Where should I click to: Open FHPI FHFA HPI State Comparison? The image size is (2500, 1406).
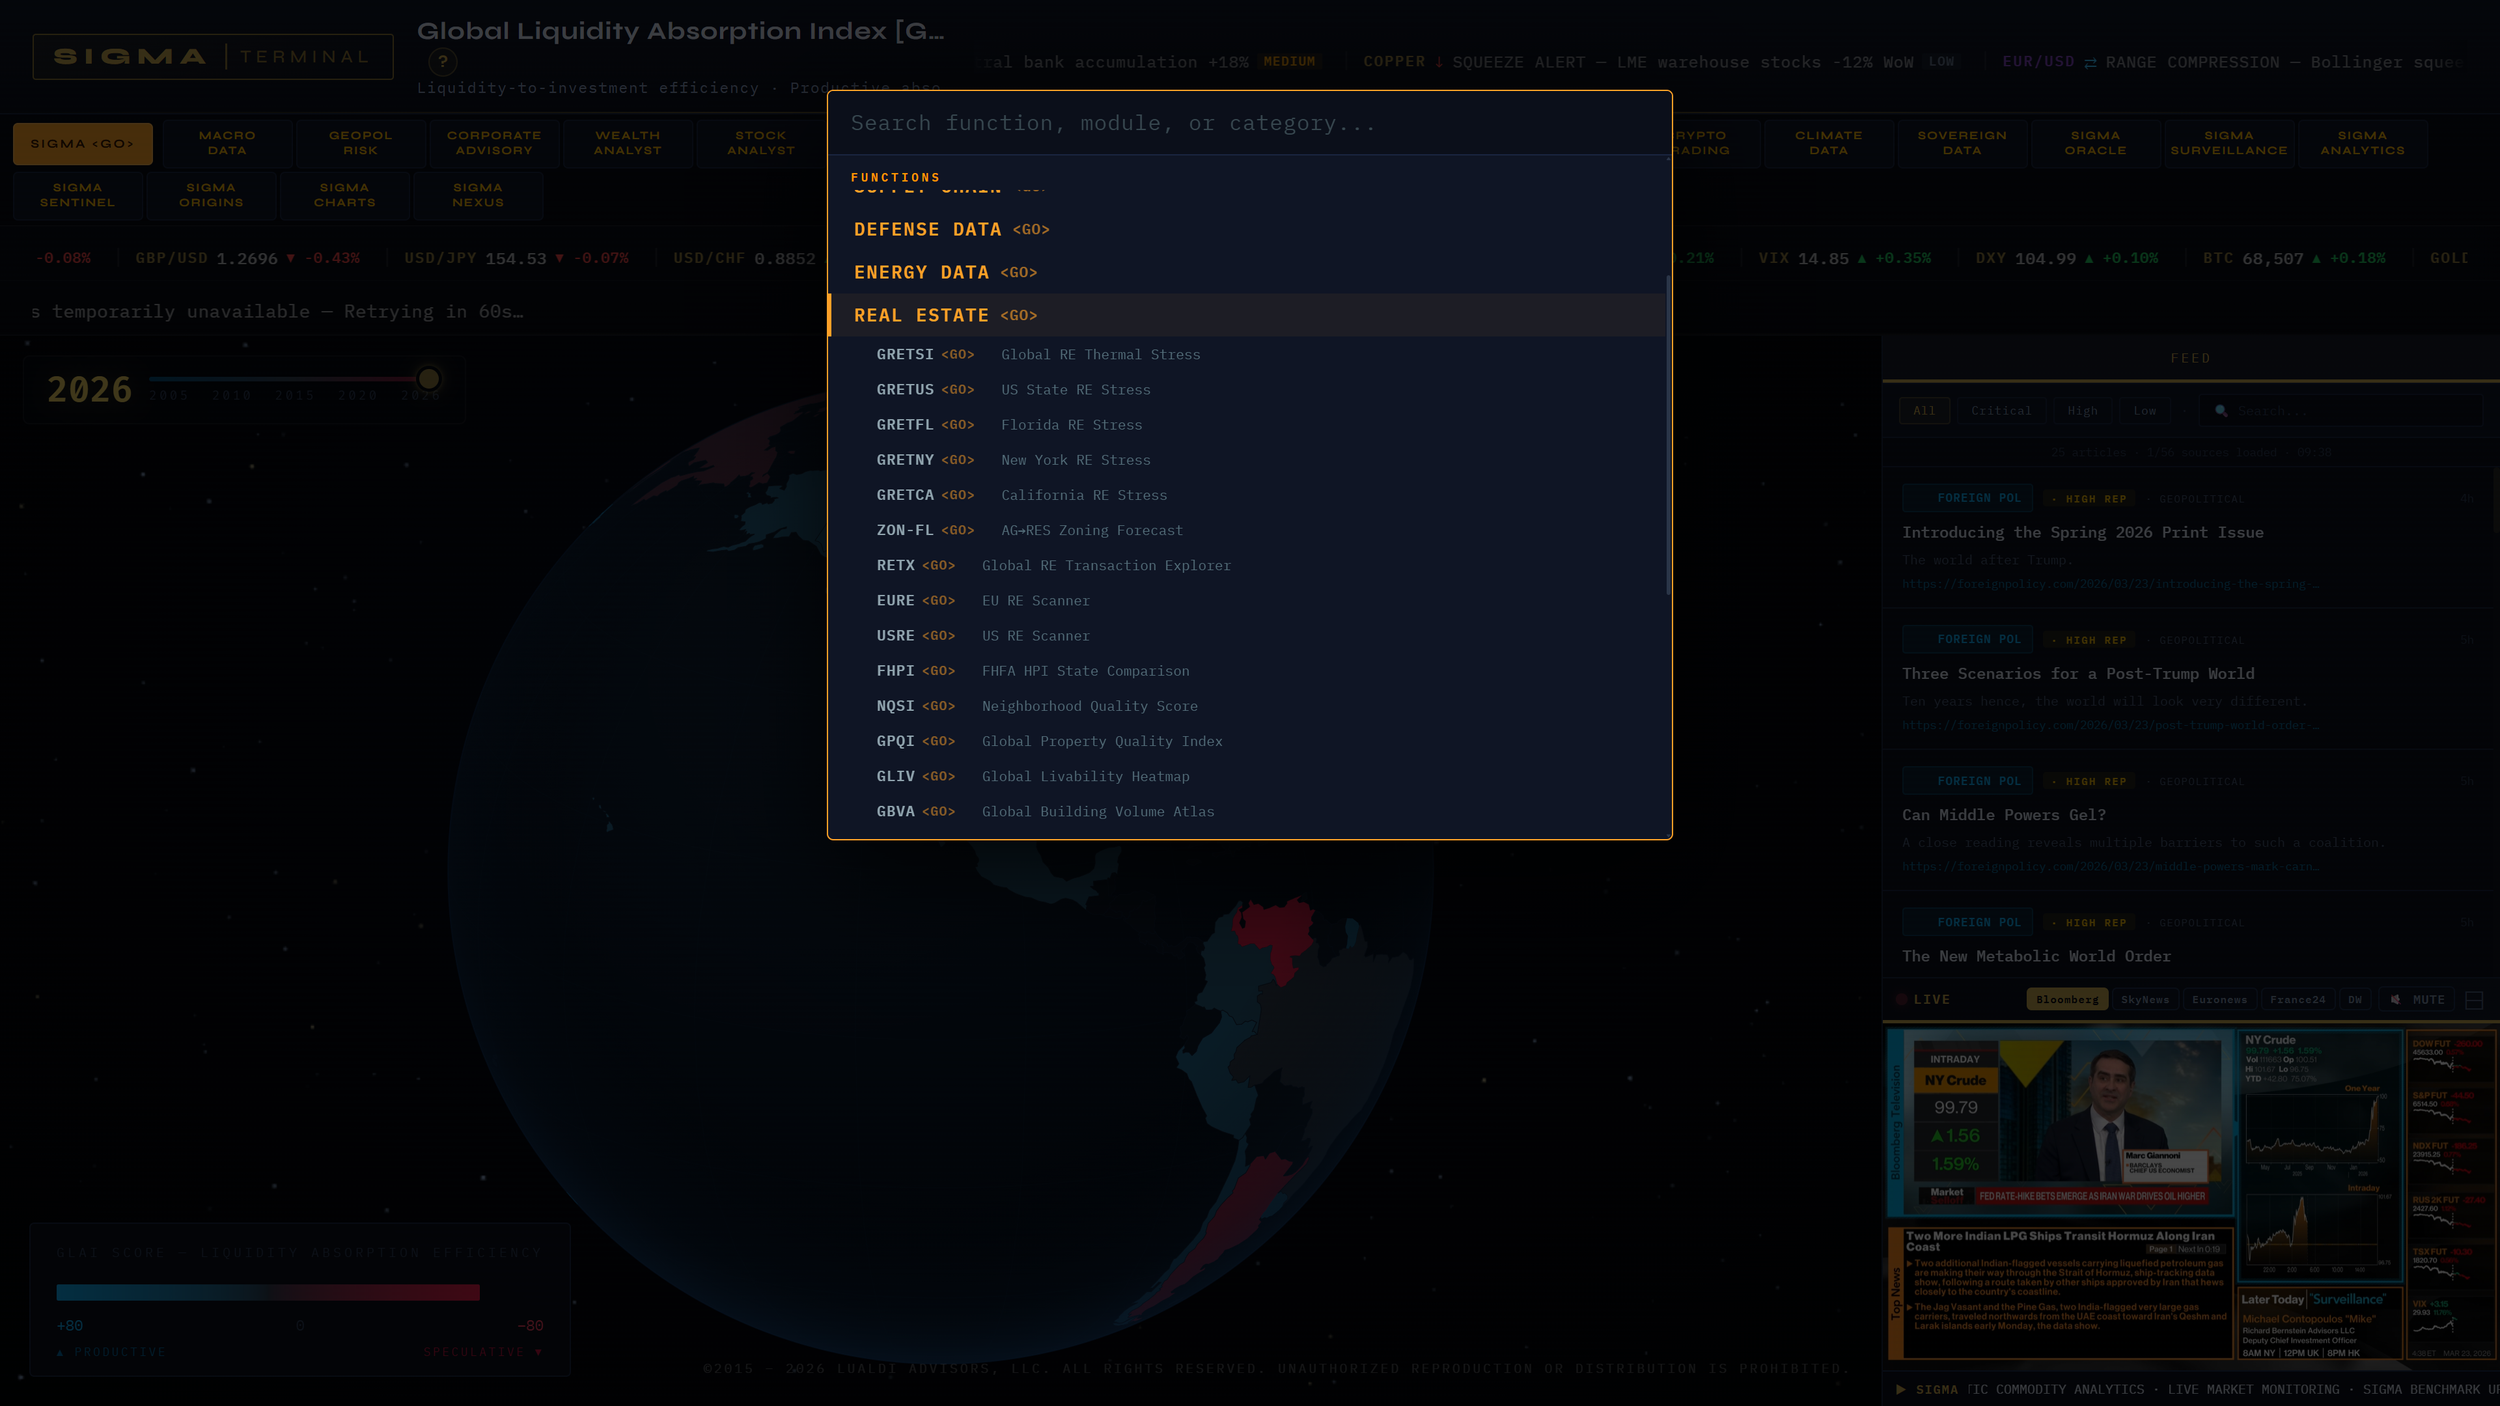click(x=1247, y=671)
